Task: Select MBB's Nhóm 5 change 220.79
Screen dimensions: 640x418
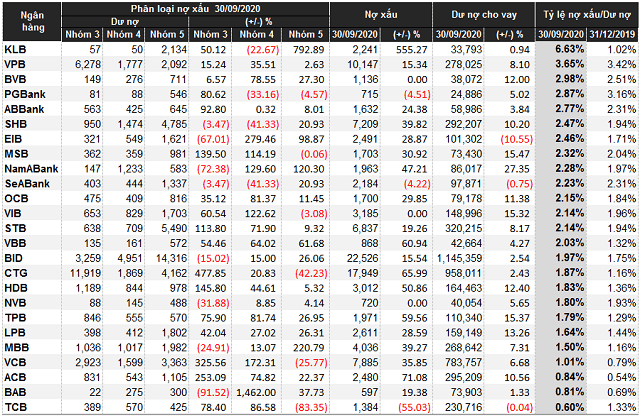Action: (309, 348)
